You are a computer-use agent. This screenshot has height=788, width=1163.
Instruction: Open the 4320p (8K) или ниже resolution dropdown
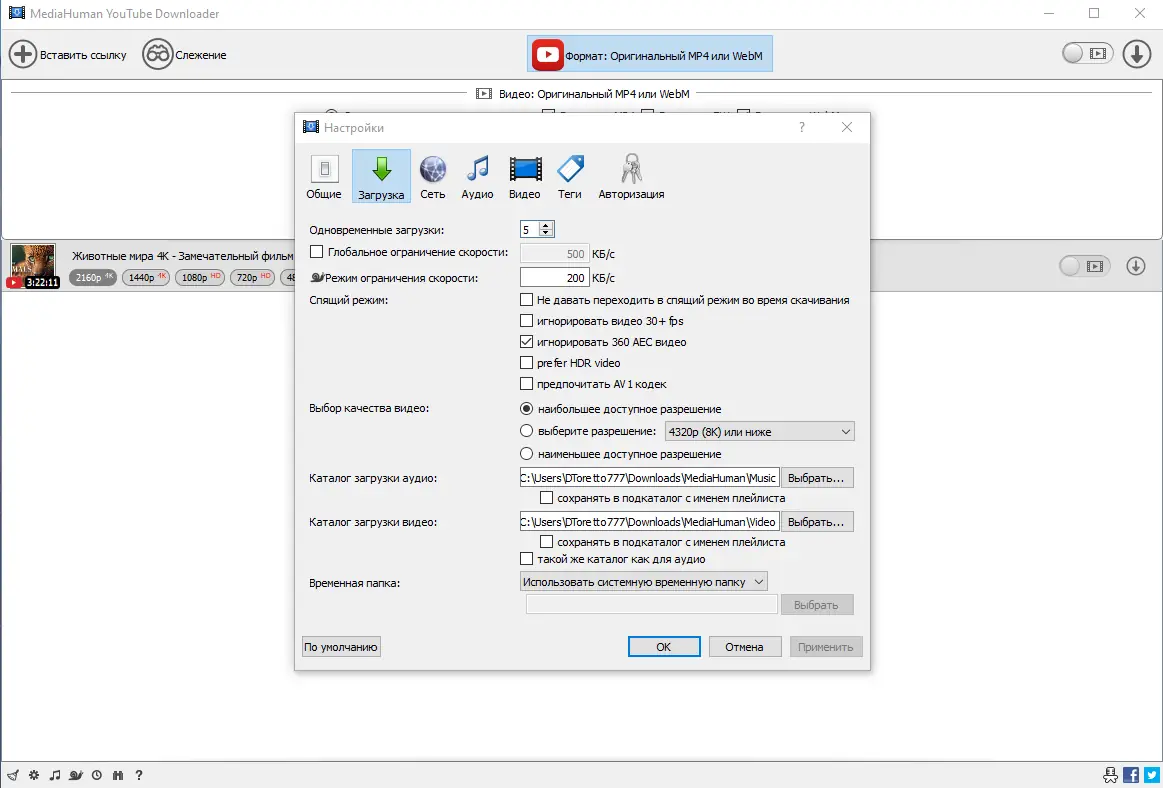[x=758, y=431]
